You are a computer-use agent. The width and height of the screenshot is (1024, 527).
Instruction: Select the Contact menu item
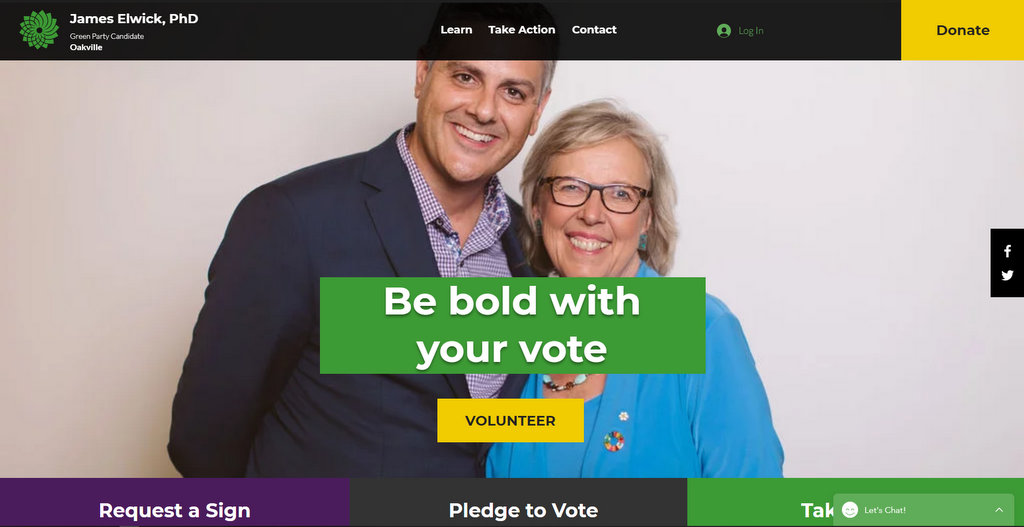tap(594, 29)
